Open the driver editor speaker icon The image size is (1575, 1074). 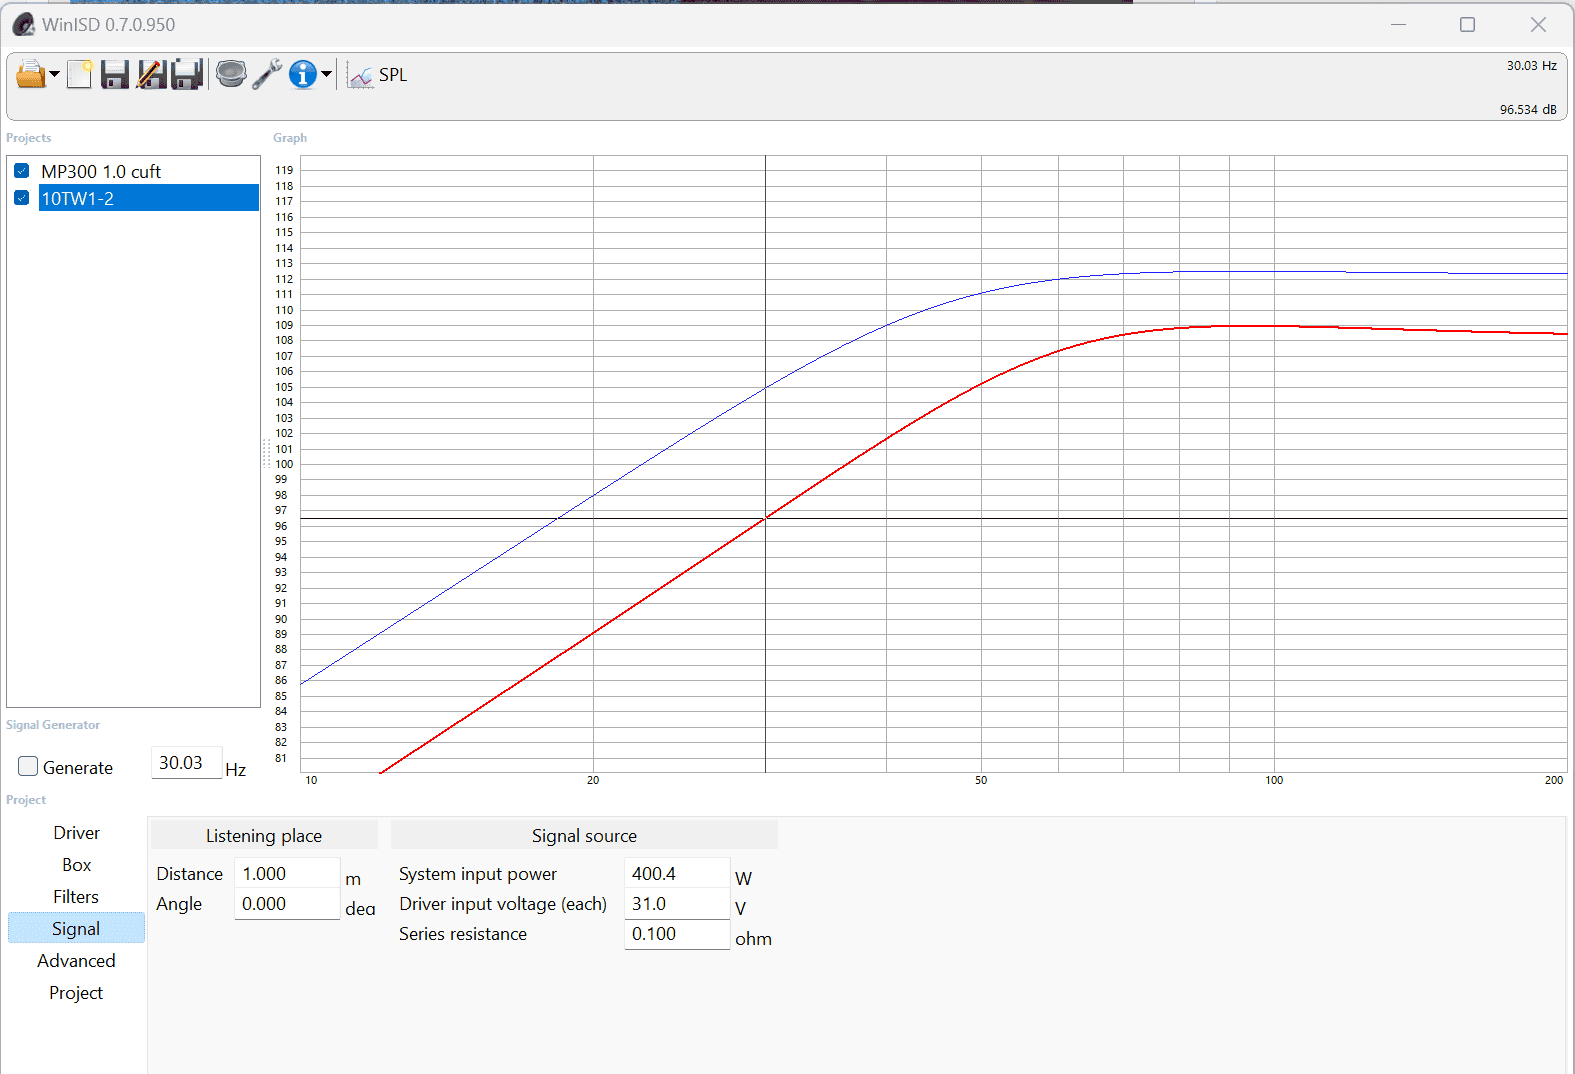click(x=231, y=74)
